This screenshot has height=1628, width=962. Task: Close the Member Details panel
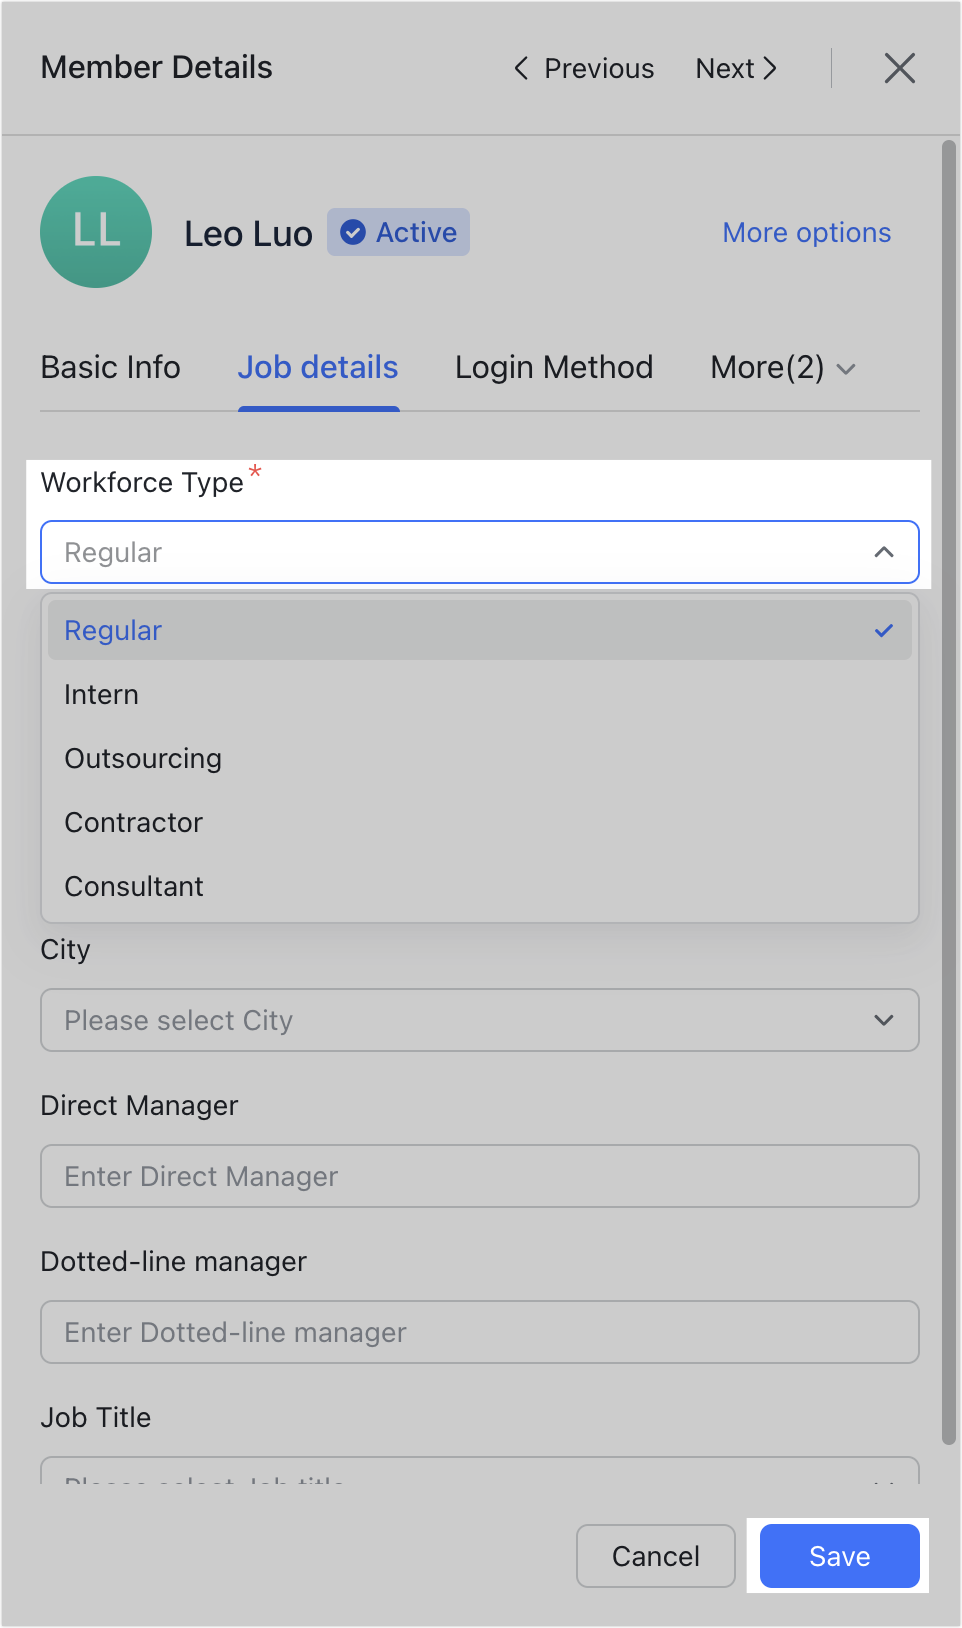pyautogui.click(x=900, y=68)
